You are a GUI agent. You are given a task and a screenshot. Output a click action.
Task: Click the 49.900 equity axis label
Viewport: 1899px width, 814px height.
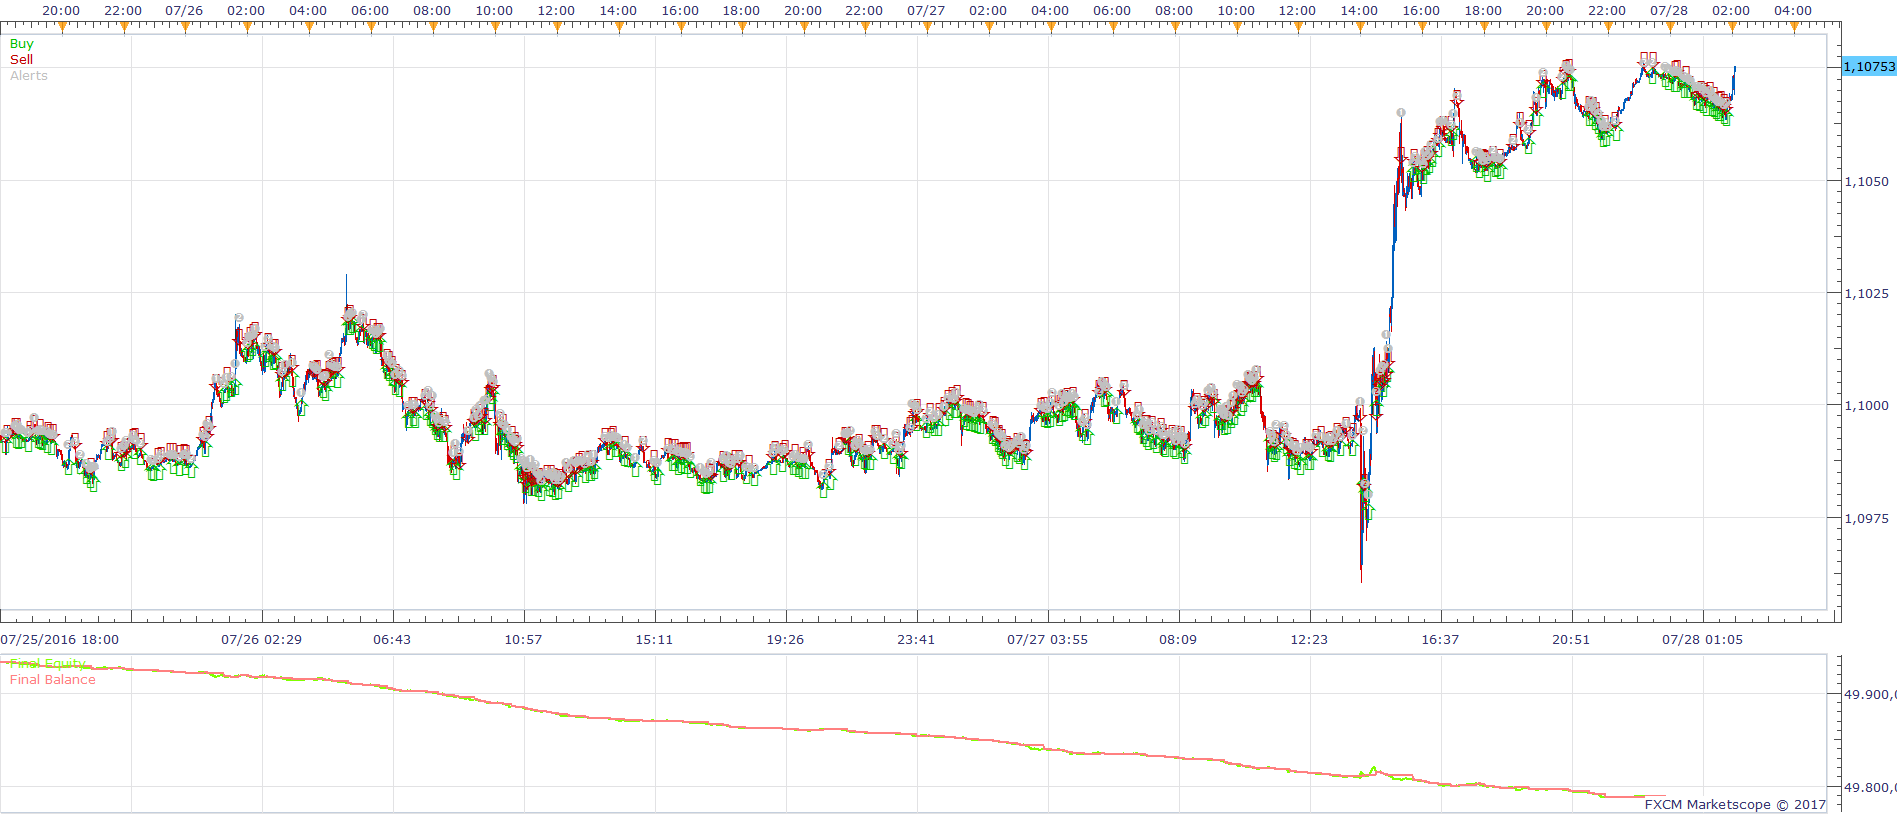[x=1869, y=695]
